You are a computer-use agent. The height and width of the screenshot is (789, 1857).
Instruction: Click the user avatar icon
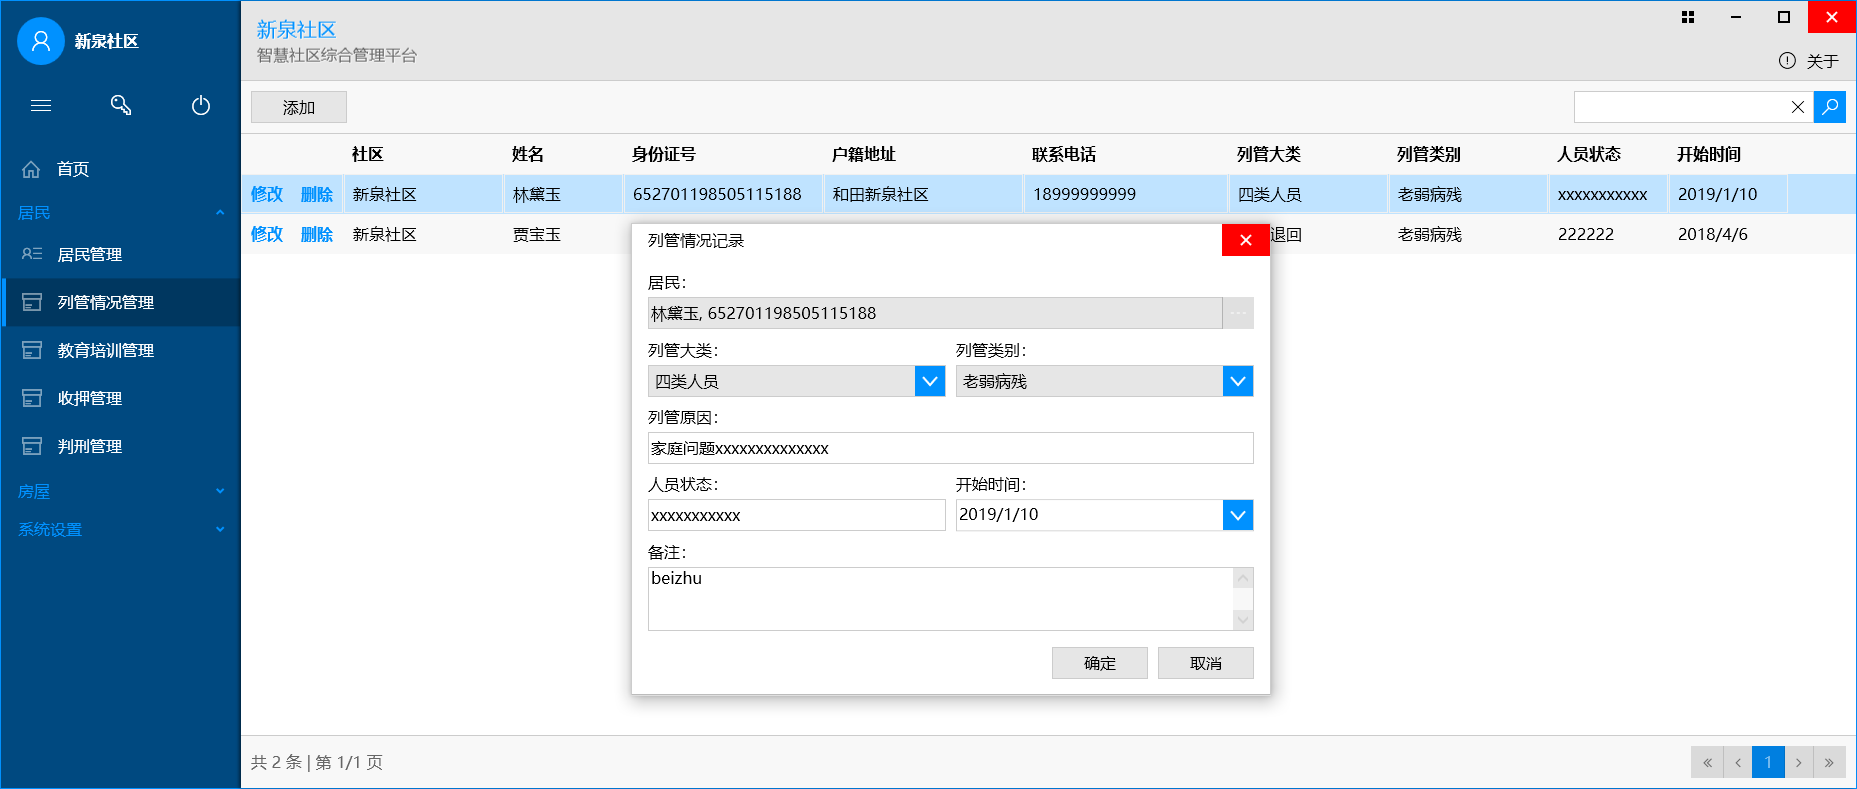[x=41, y=41]
